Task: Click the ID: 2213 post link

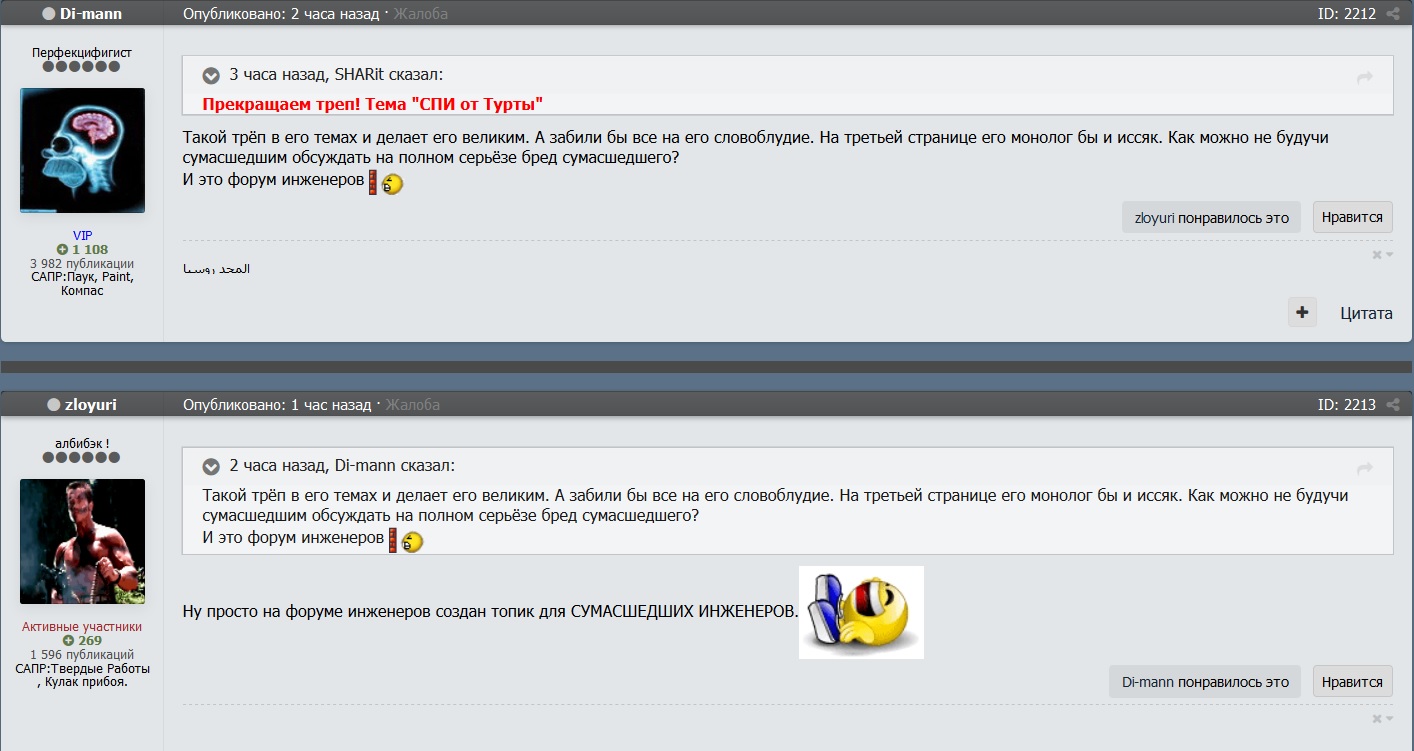Action: coord(1347,405)
